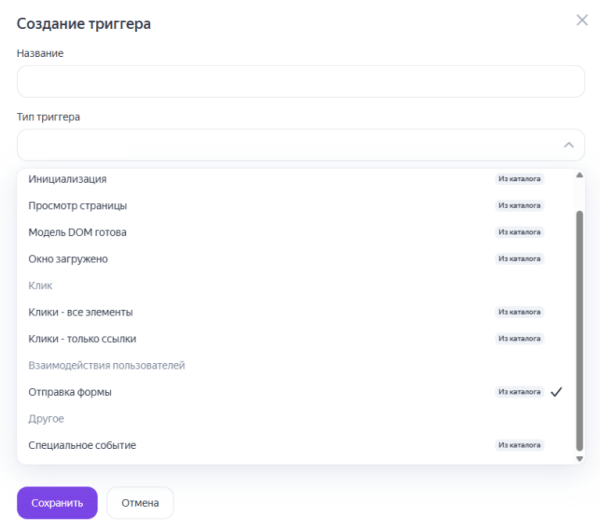Viewport: 600px width, 531px height.
Task: Click Из каталога badge on Инициализация row
Action: coord(520,180)
